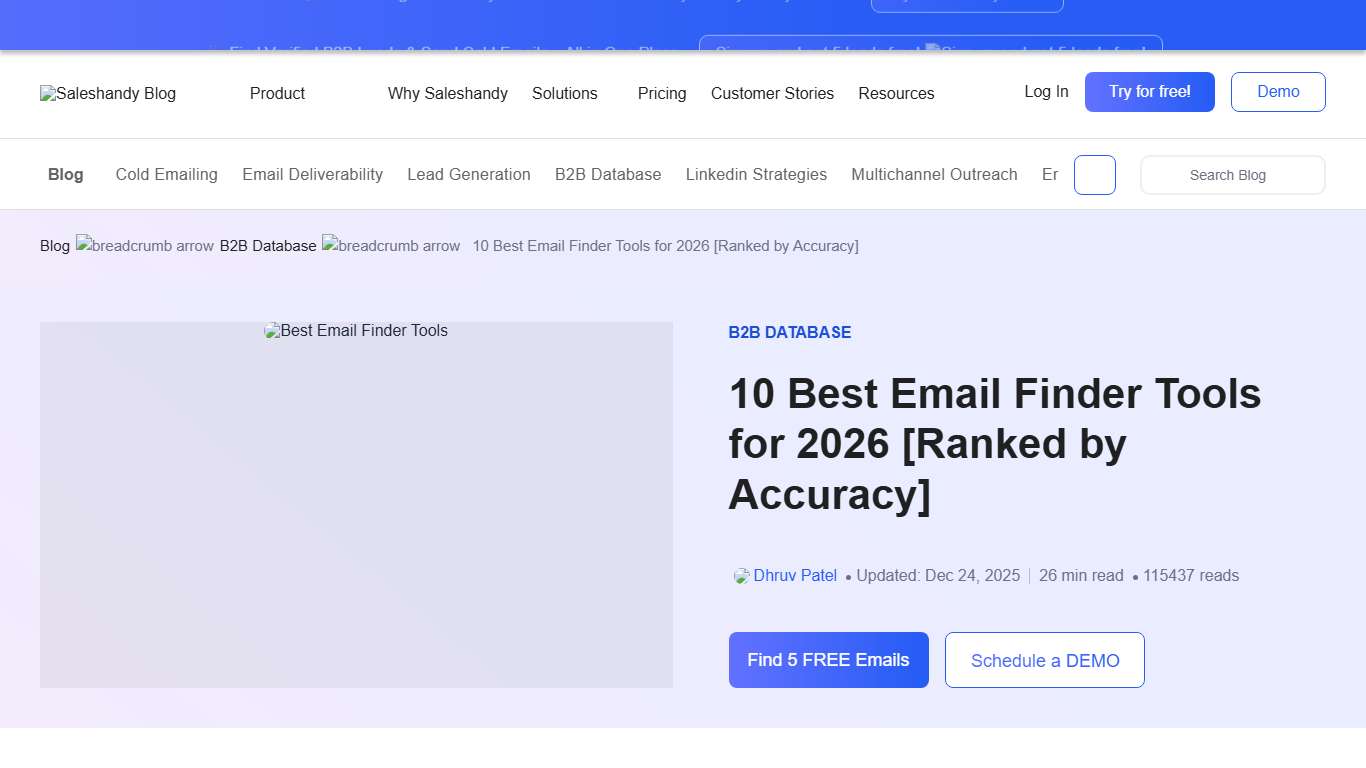The image size is (1366, 768).
Task: Click the Schedule a DEMO button
Action: tap(1044, 660)
